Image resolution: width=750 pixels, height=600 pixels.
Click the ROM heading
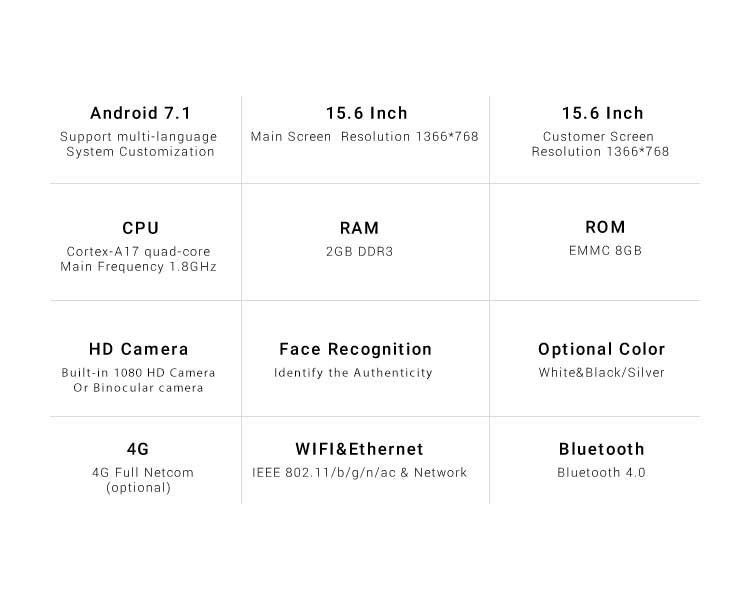pos(606,227)
